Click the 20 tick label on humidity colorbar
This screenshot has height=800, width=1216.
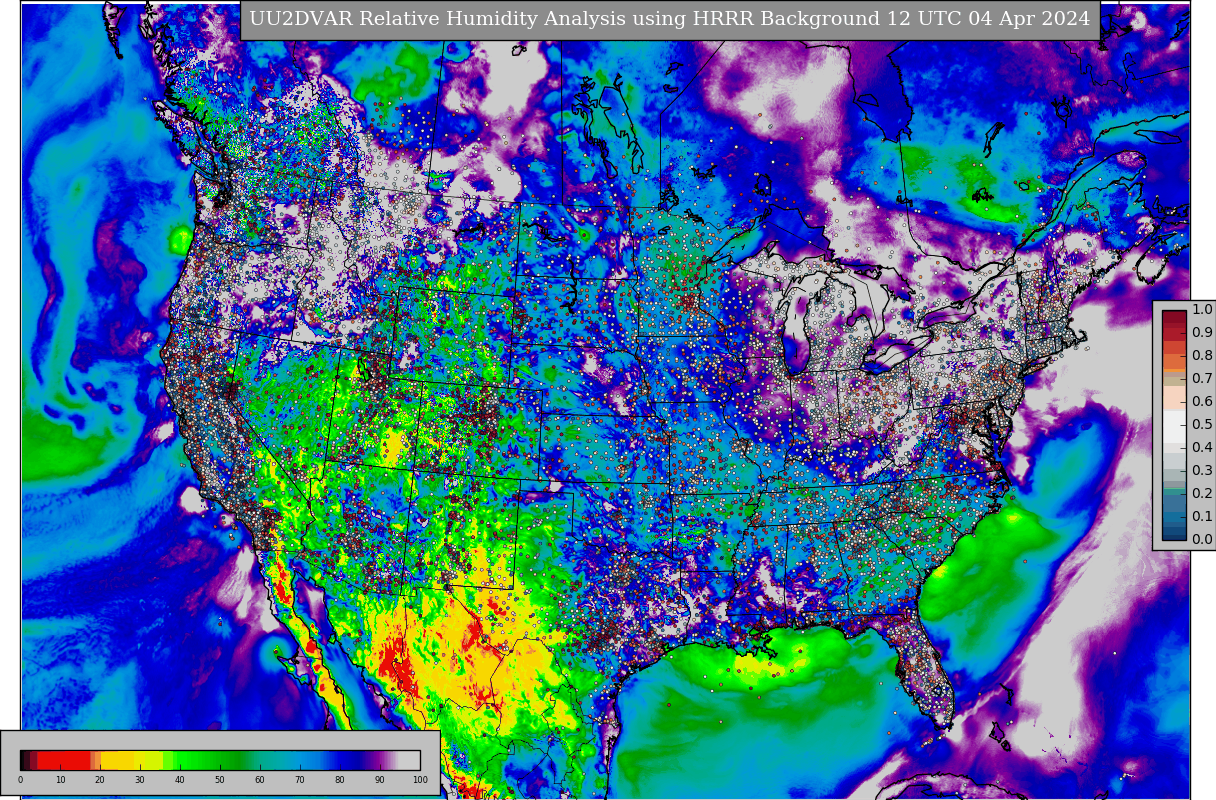(100, 781)
